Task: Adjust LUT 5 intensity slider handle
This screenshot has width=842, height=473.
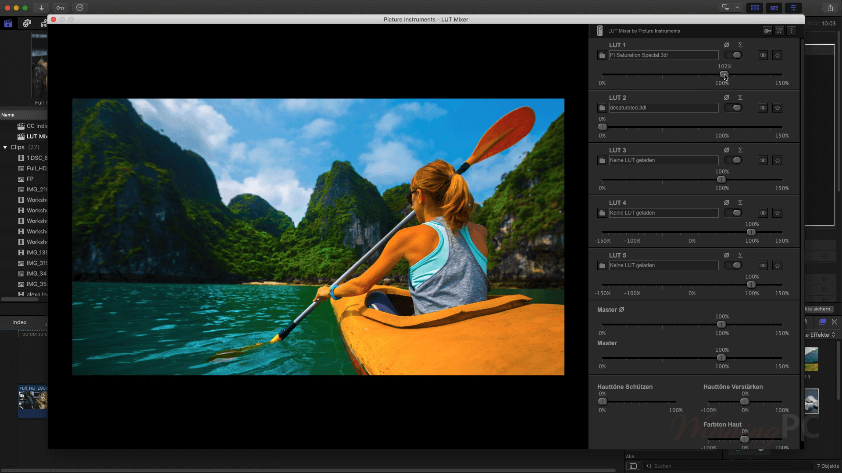Action: 751,285
